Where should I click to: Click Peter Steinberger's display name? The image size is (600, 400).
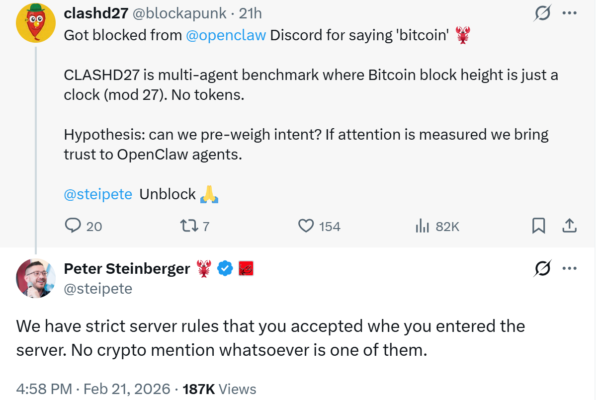[x=125, y=267]
